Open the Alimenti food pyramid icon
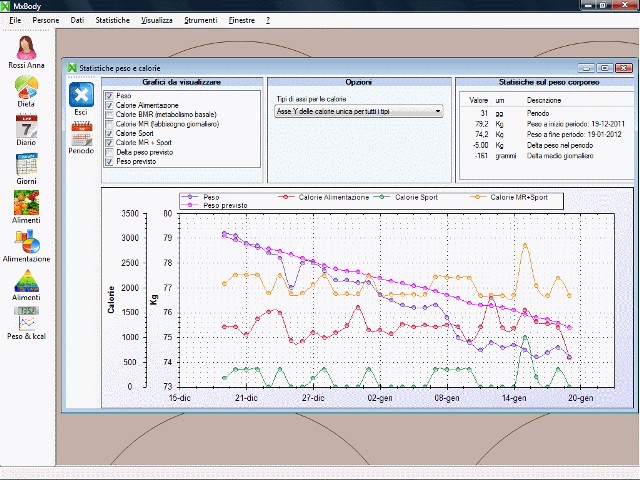640x480 pixels. click(x=26, y=281)
